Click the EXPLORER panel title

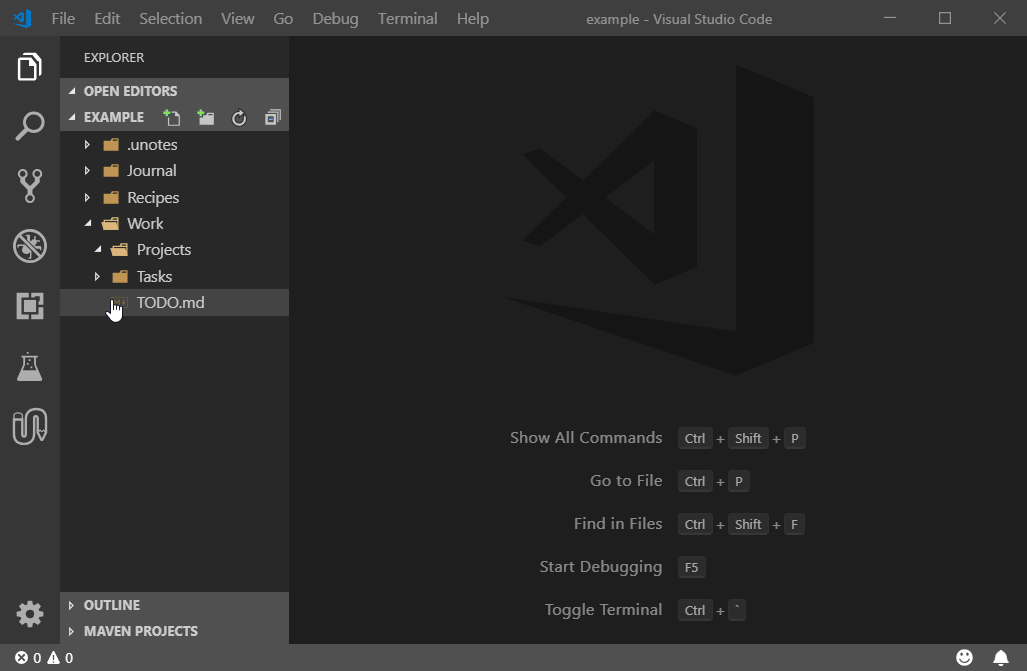tap(114, 58)
